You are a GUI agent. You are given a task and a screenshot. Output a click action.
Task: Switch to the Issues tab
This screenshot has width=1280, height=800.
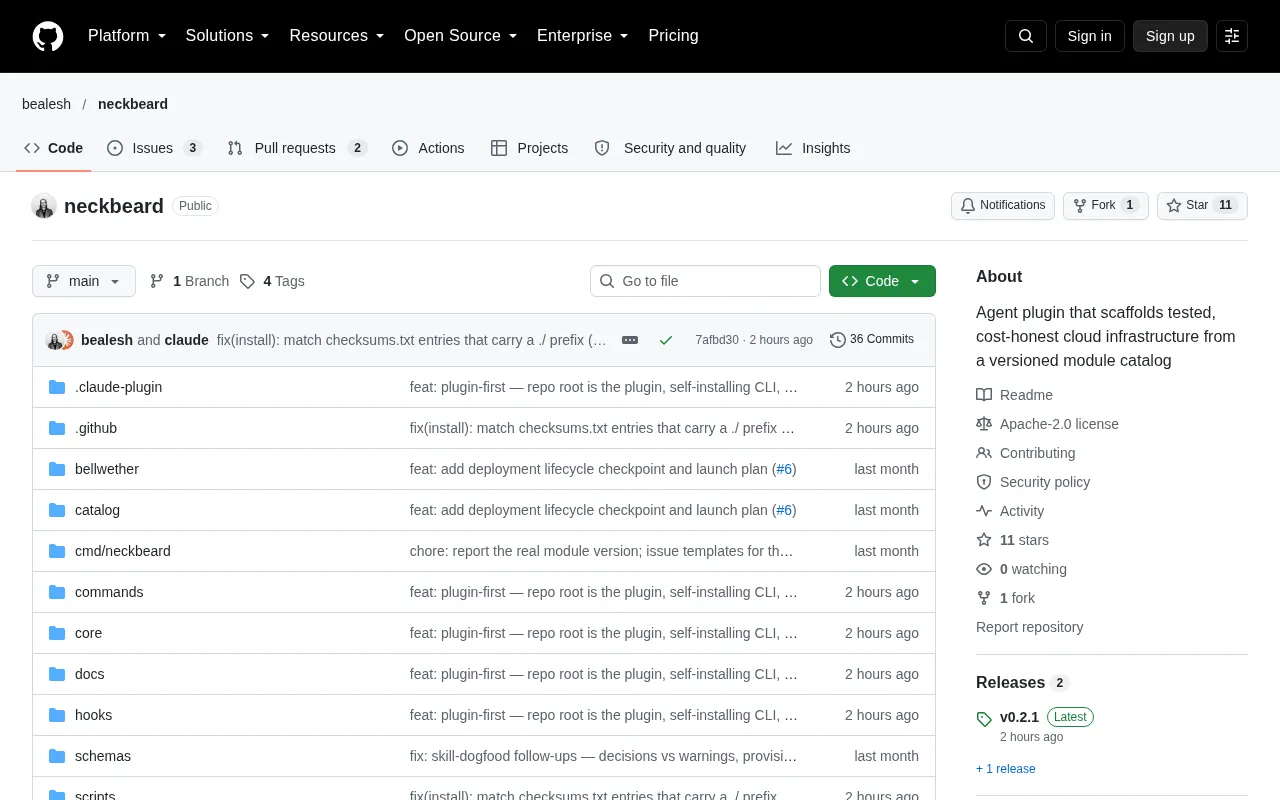(154, 148)
